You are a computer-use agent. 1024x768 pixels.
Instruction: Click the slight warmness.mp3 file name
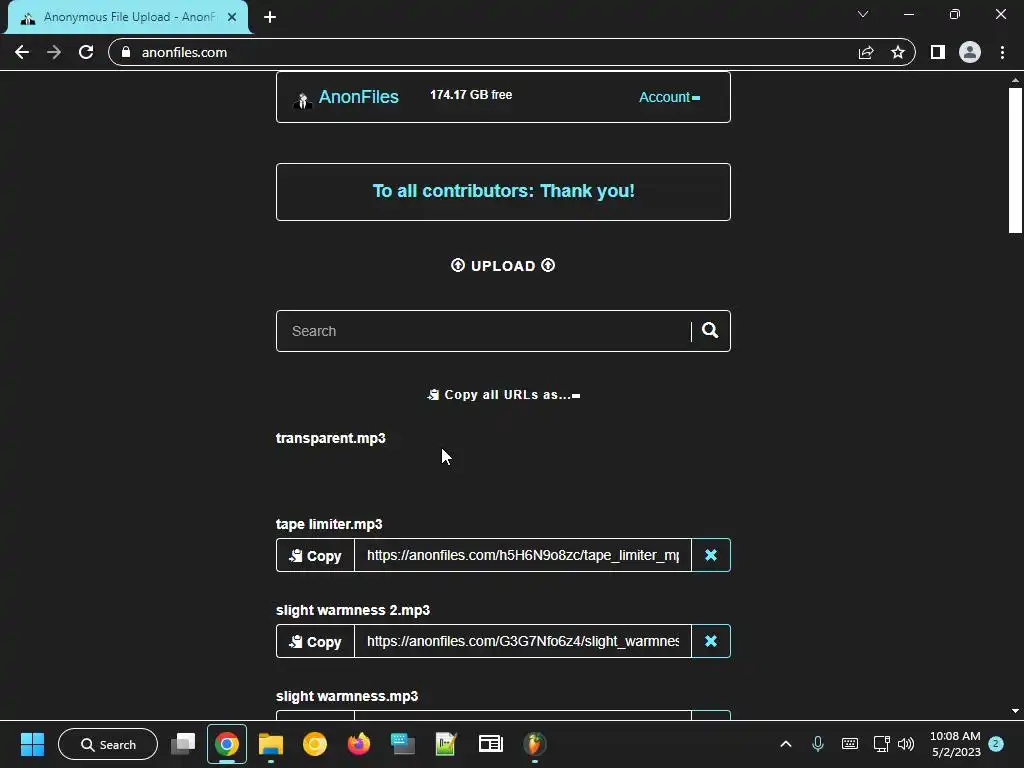click(x=347, y=696)
